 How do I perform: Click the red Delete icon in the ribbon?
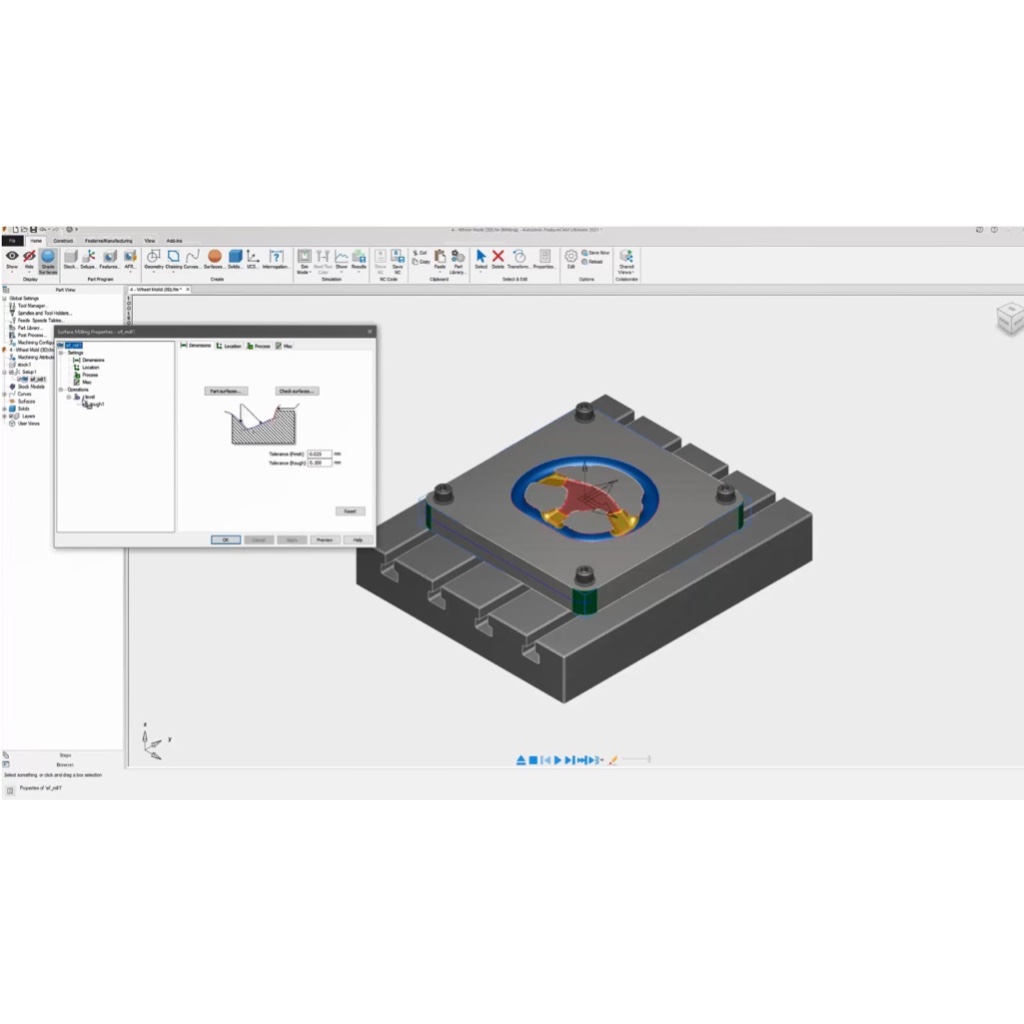[498, 260]
